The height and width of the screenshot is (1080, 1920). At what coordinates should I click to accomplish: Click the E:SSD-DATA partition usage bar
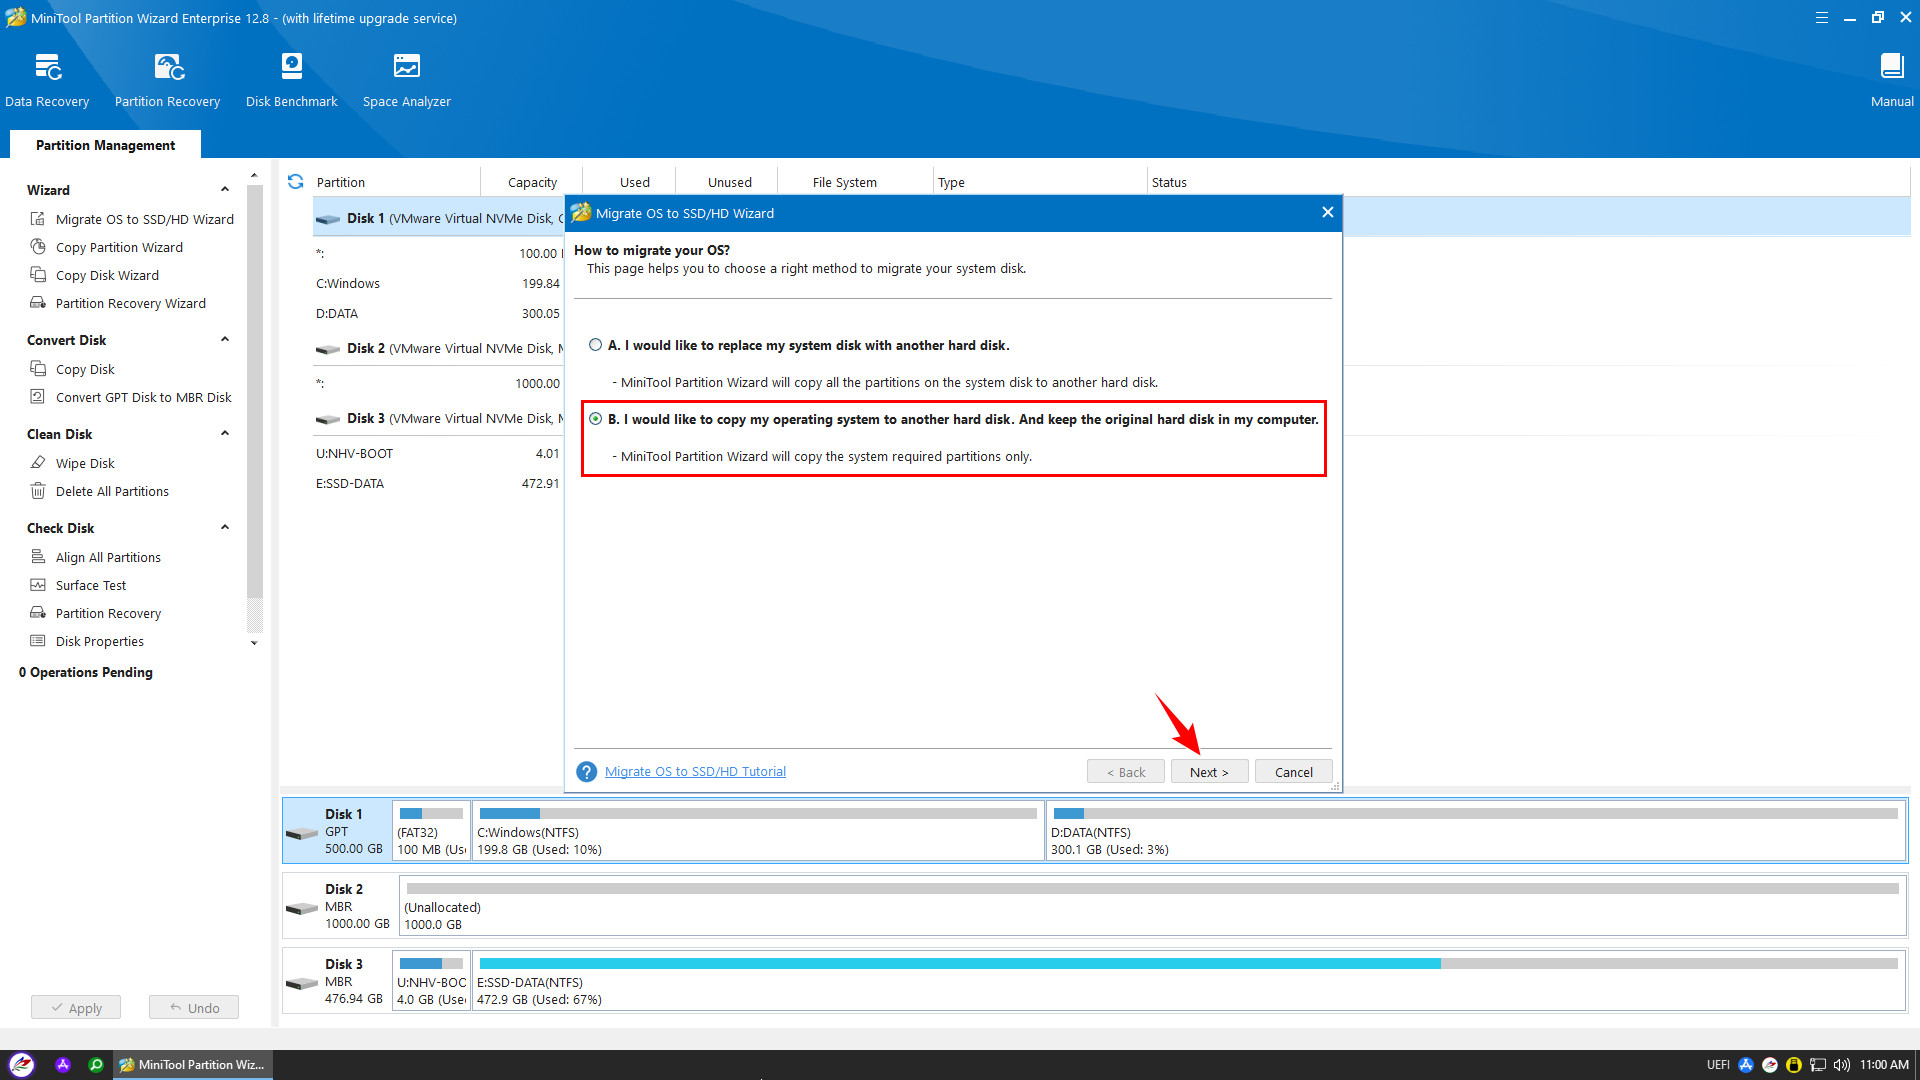pos(1188,964)
